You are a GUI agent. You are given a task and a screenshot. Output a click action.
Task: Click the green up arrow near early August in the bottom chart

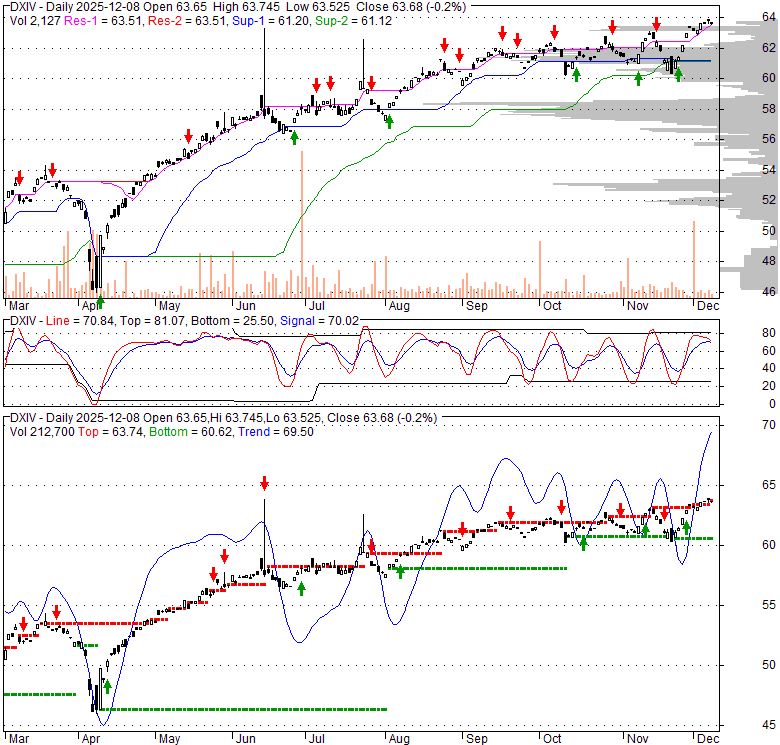point(400,571)
